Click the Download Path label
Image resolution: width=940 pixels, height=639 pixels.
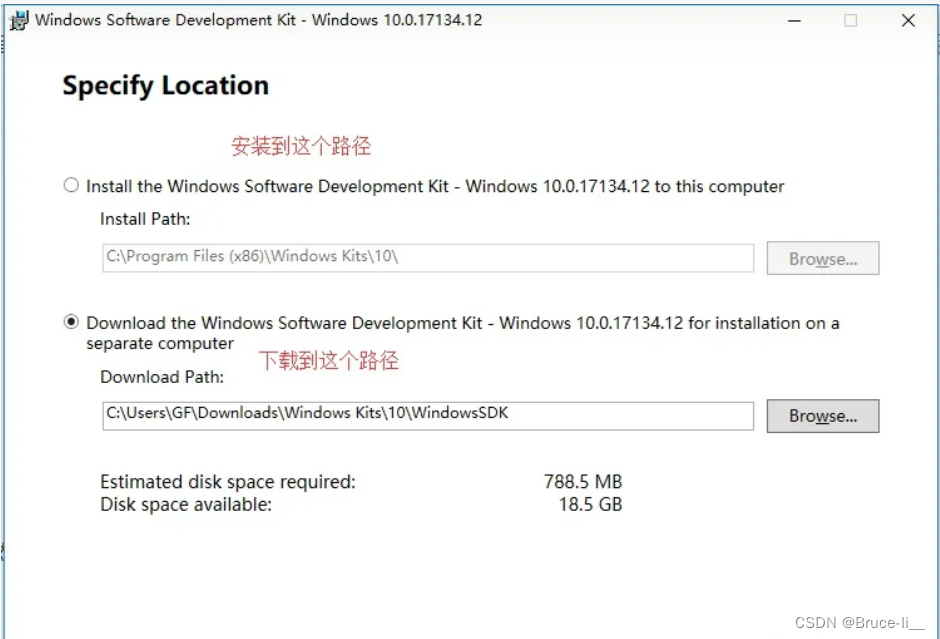[162, 377]
